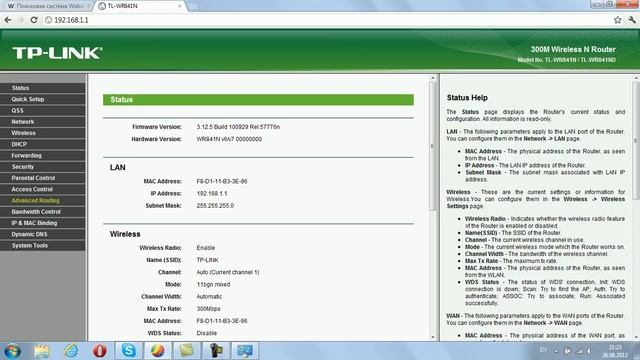Go to Security settings
Viewport: 640px width, 360px height.
[43, 167]
